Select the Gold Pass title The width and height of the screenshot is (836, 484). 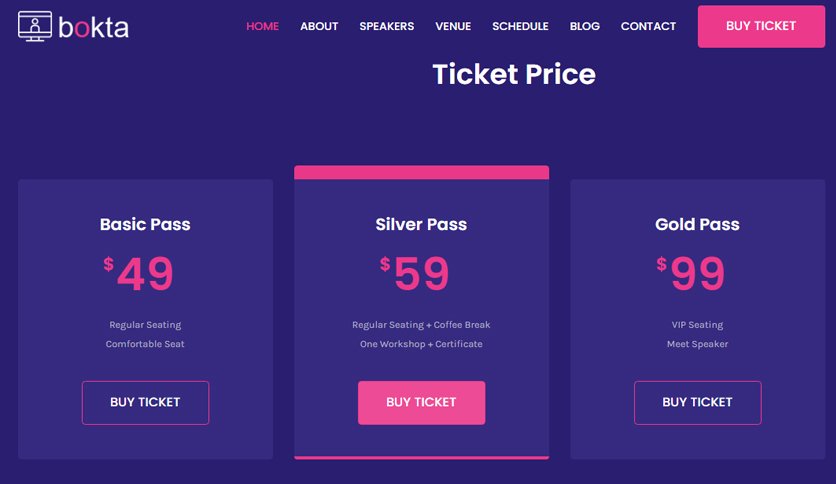(697, 224)
